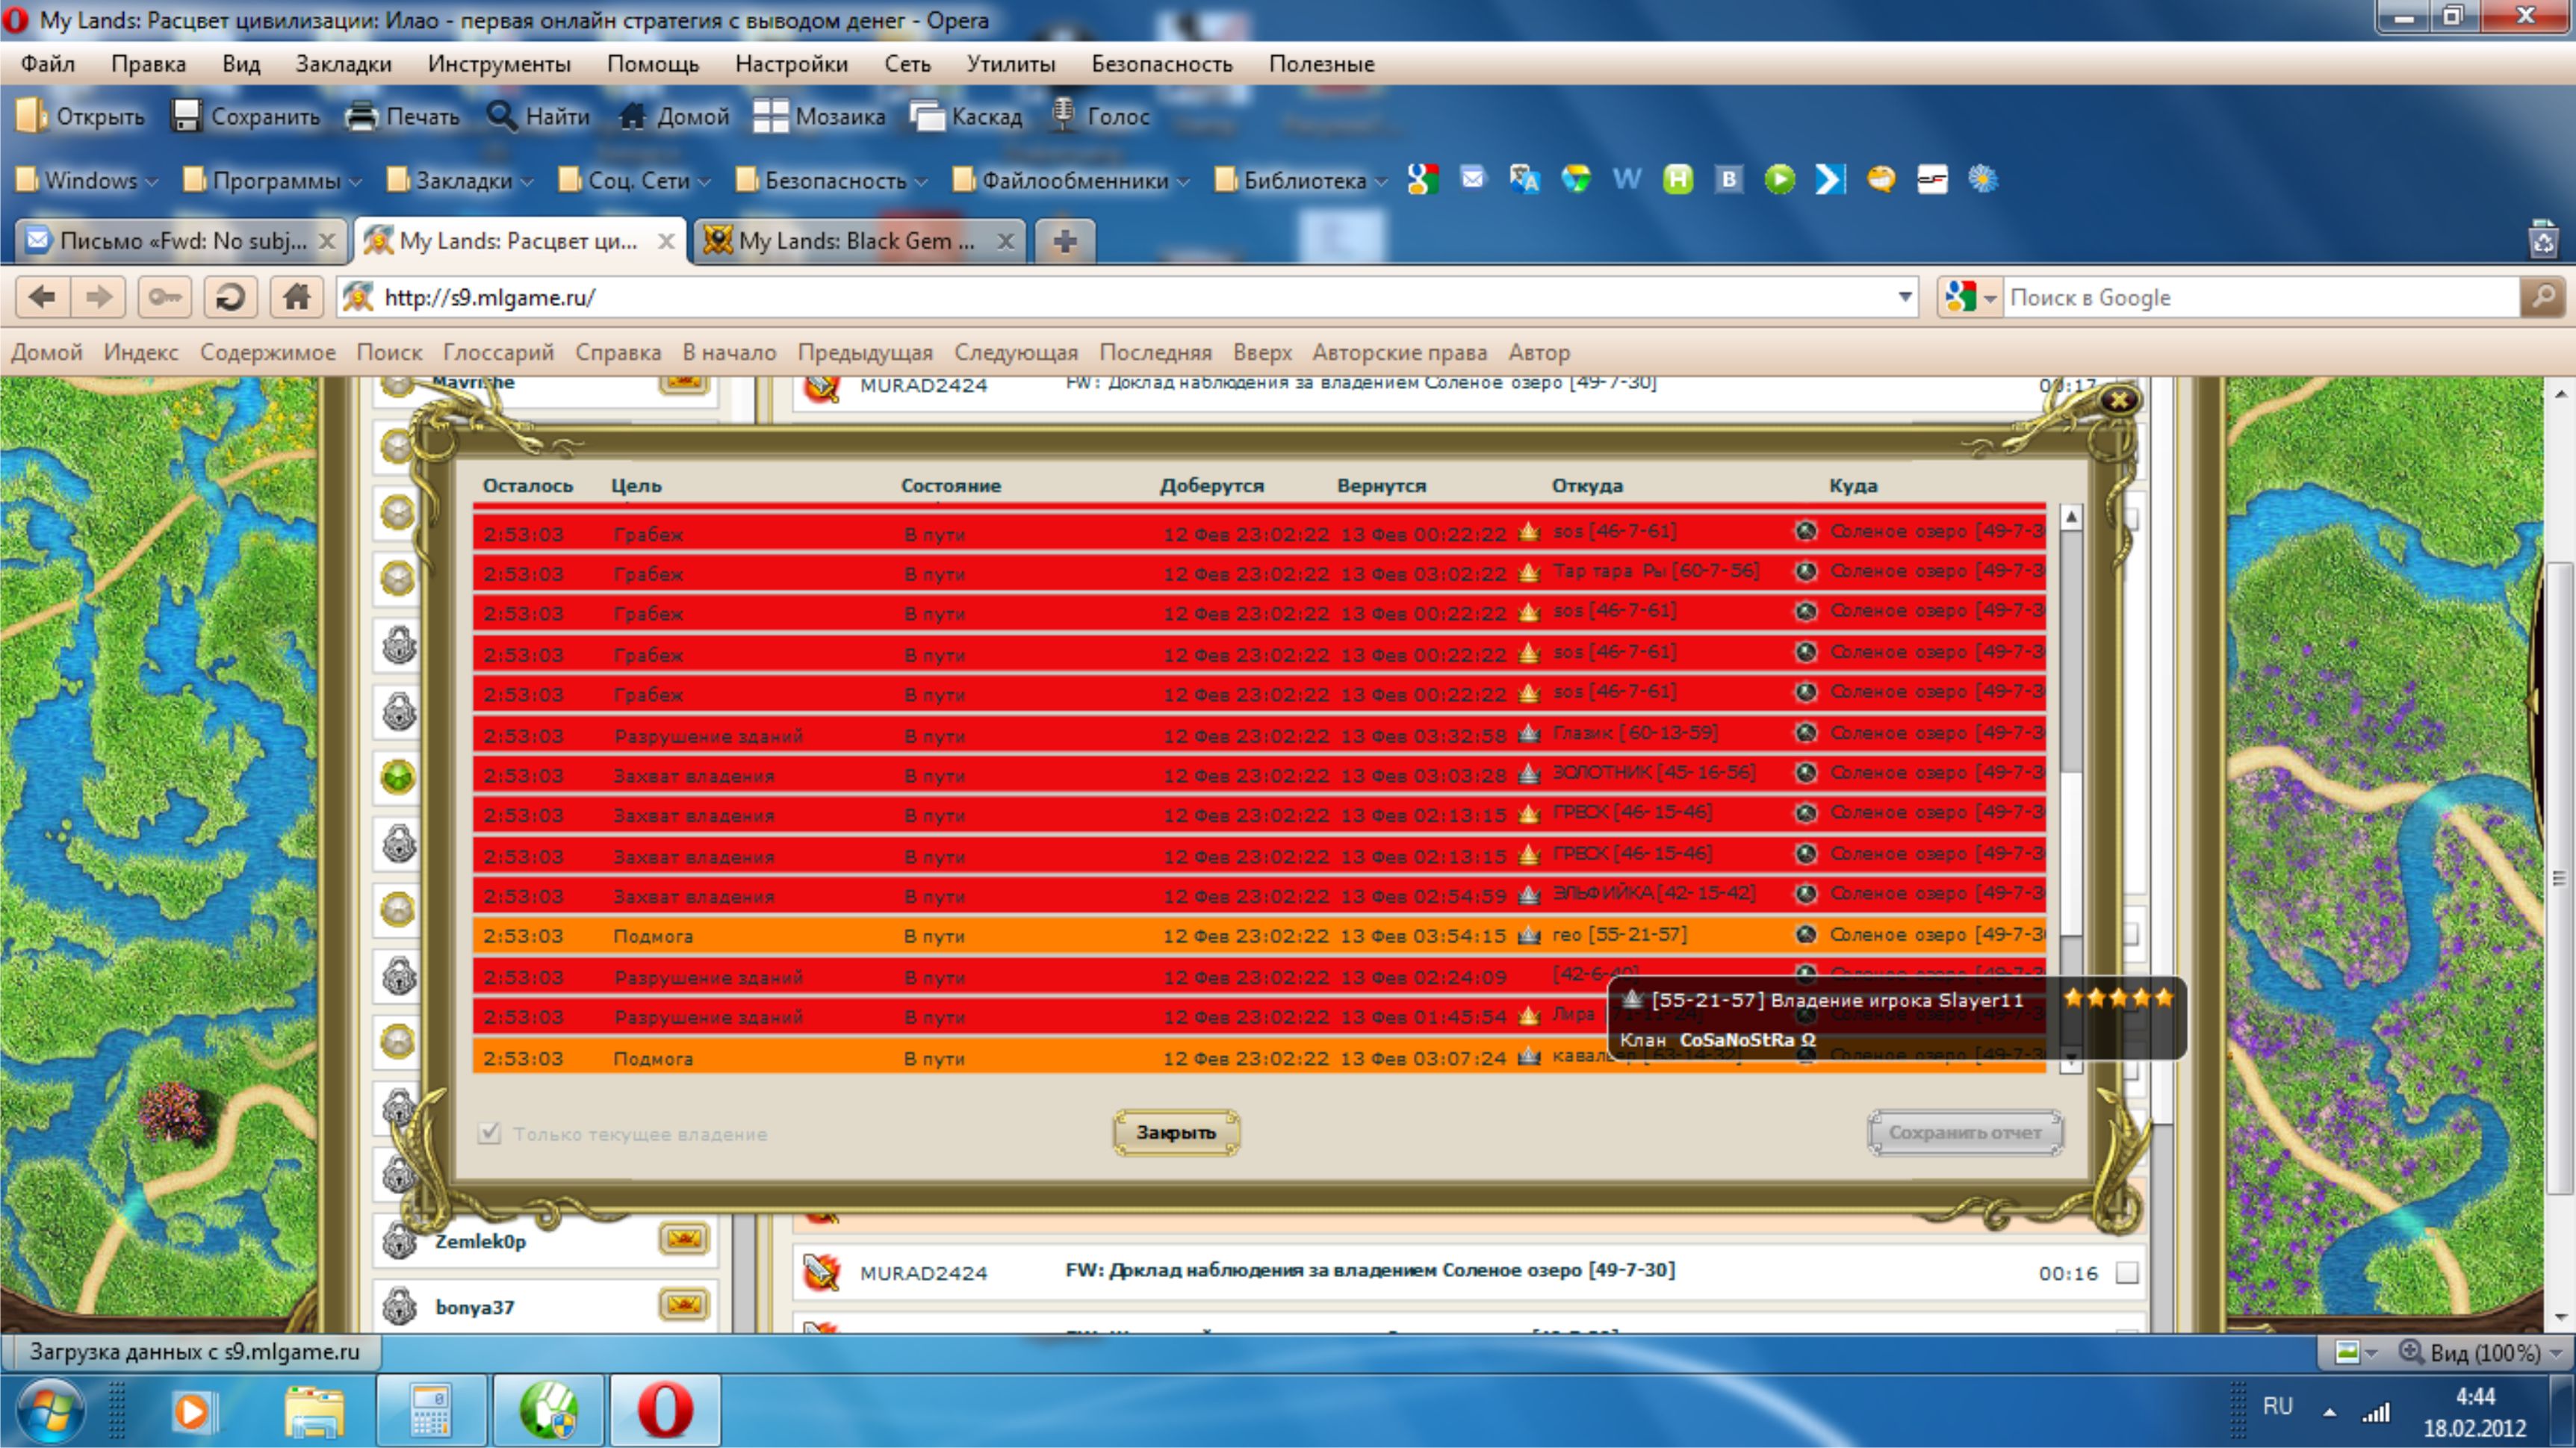Open the Инструменты menu

pos(499,64)
